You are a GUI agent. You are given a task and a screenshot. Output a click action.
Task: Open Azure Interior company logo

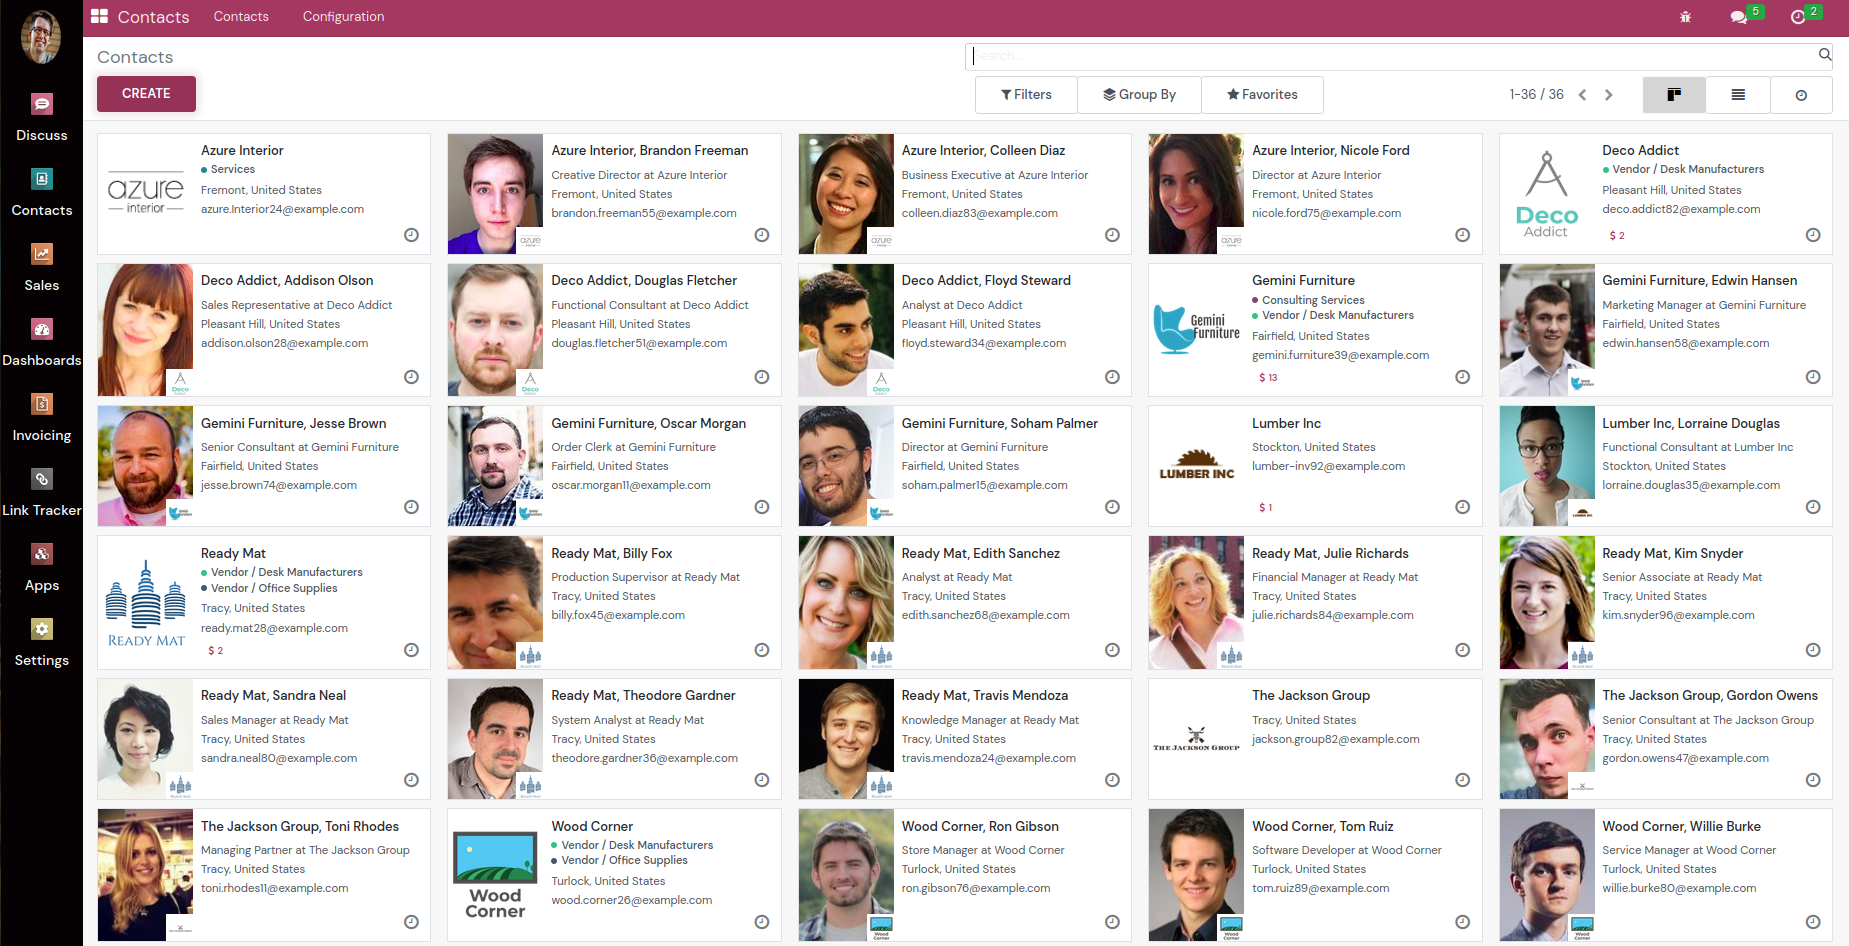145,194
